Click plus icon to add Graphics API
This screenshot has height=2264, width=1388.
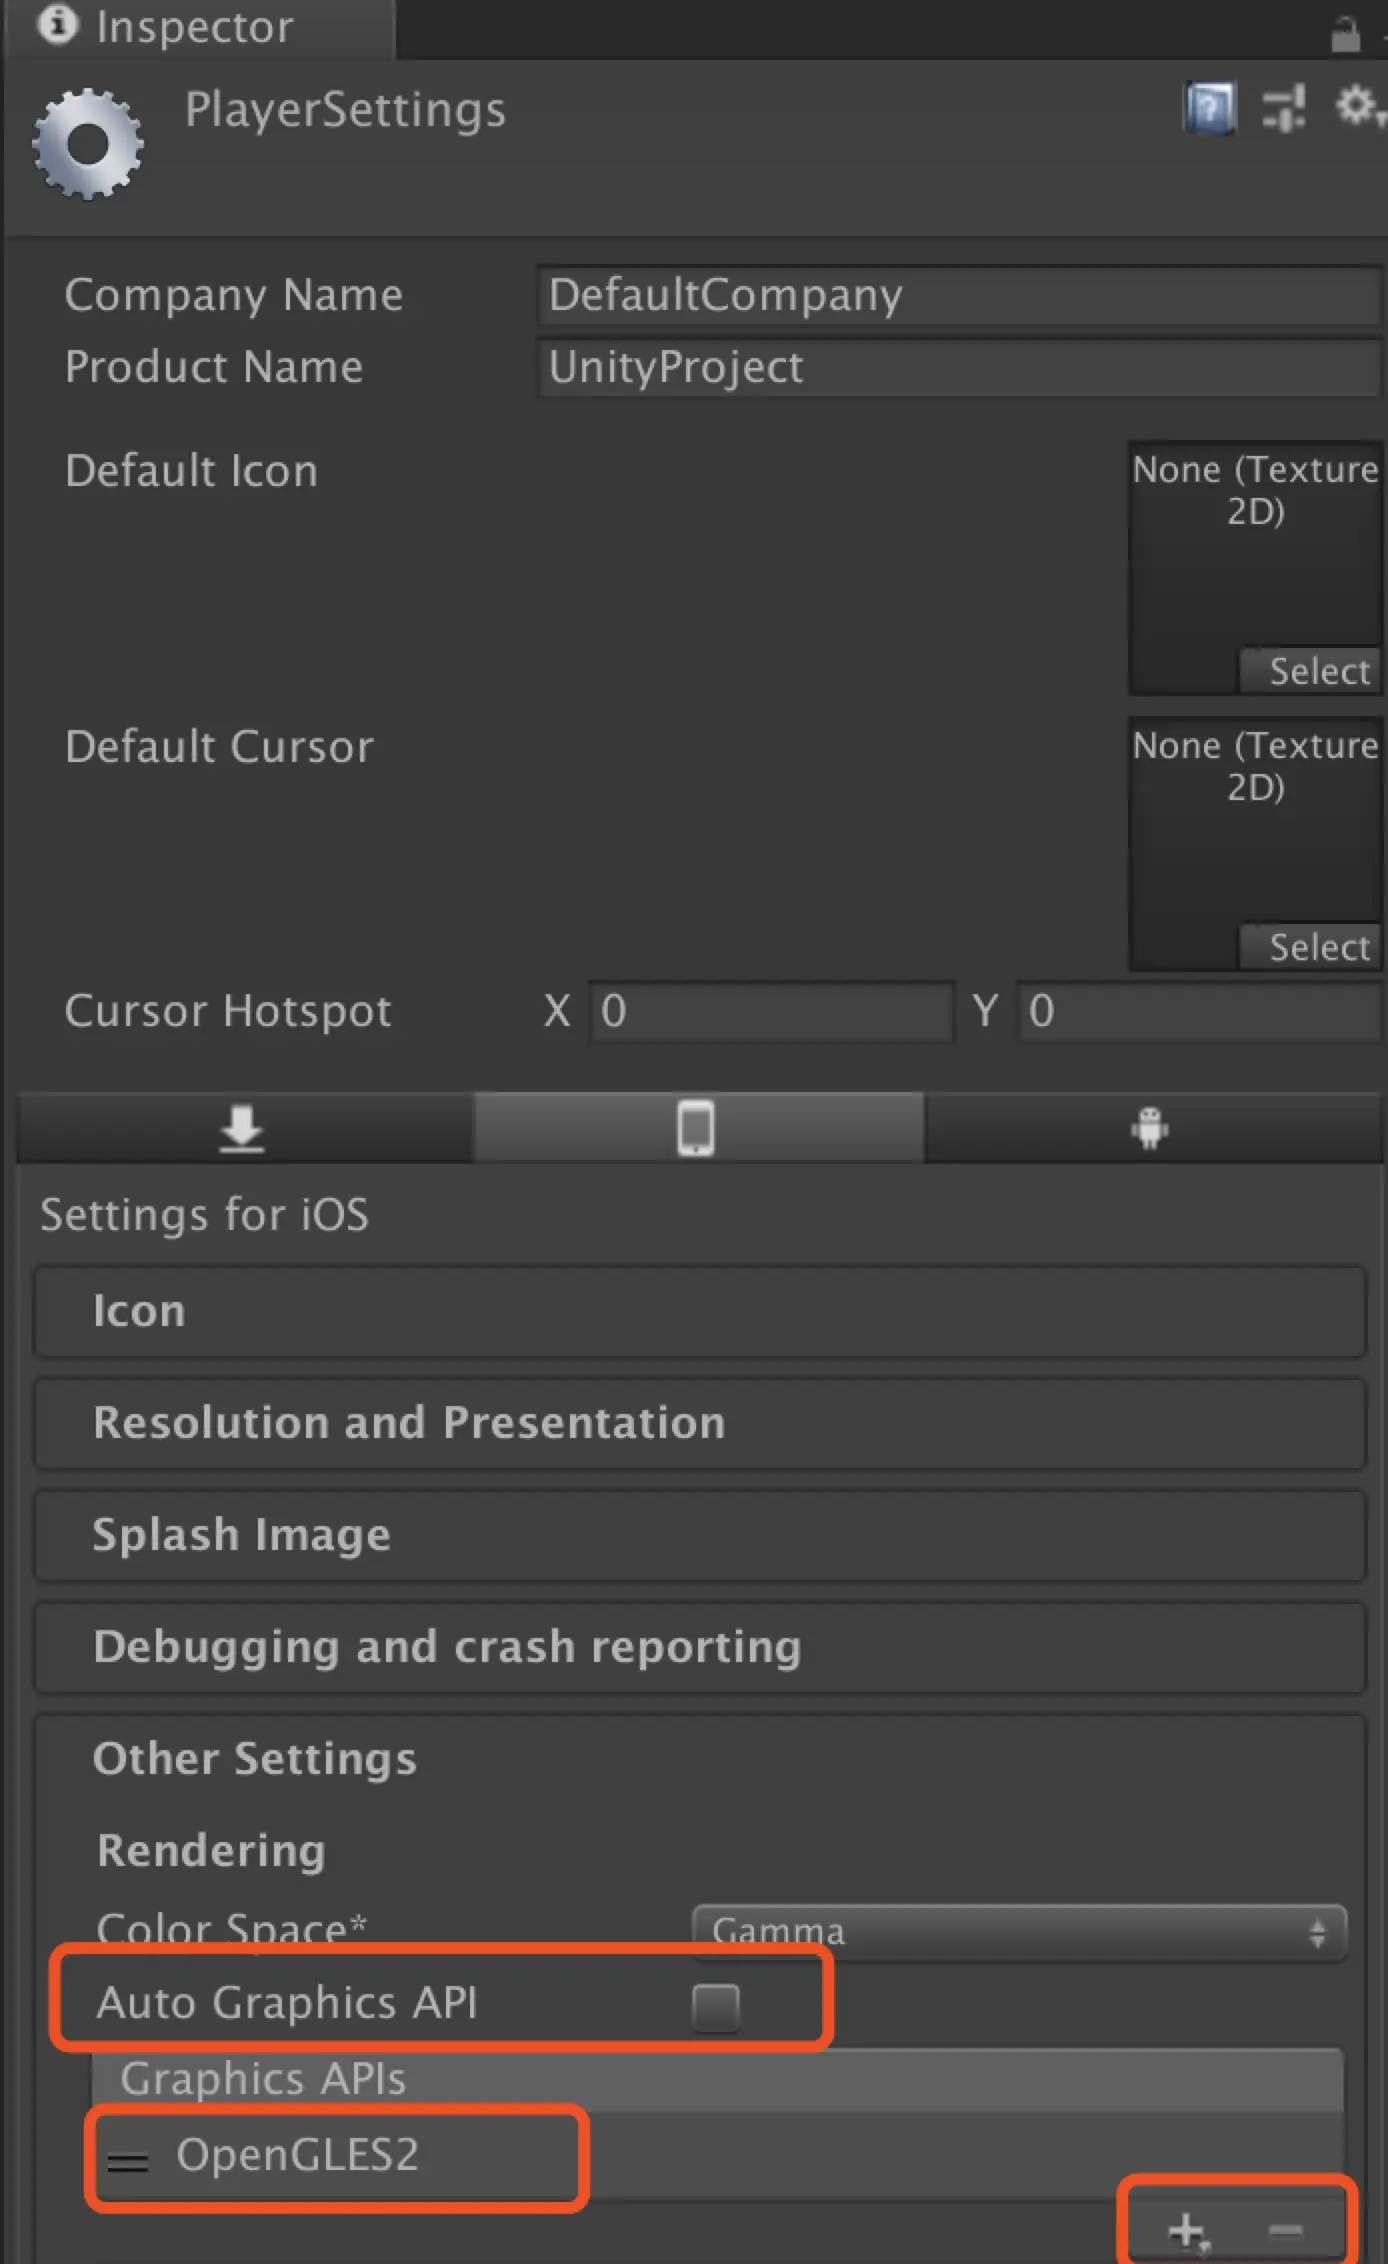1188,2230
